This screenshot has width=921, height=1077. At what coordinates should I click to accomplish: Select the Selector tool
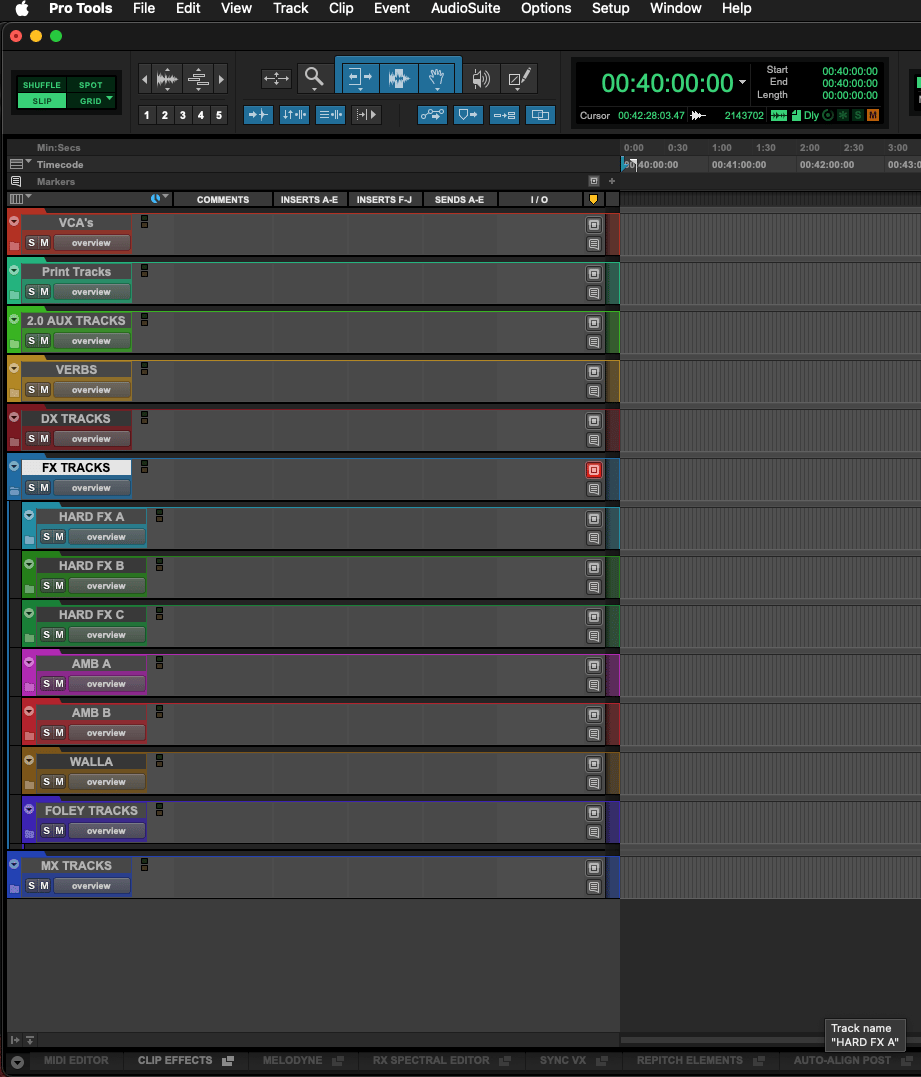click(398, 78)
